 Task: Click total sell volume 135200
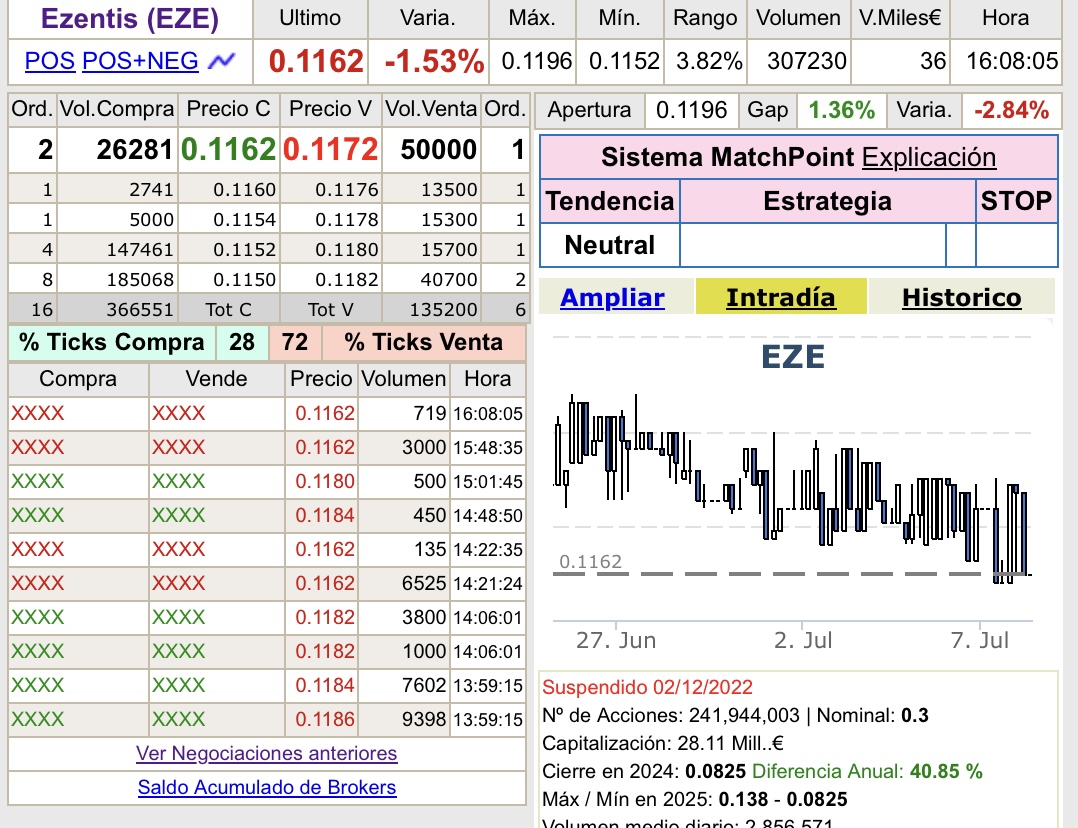[x=443, y=310]
